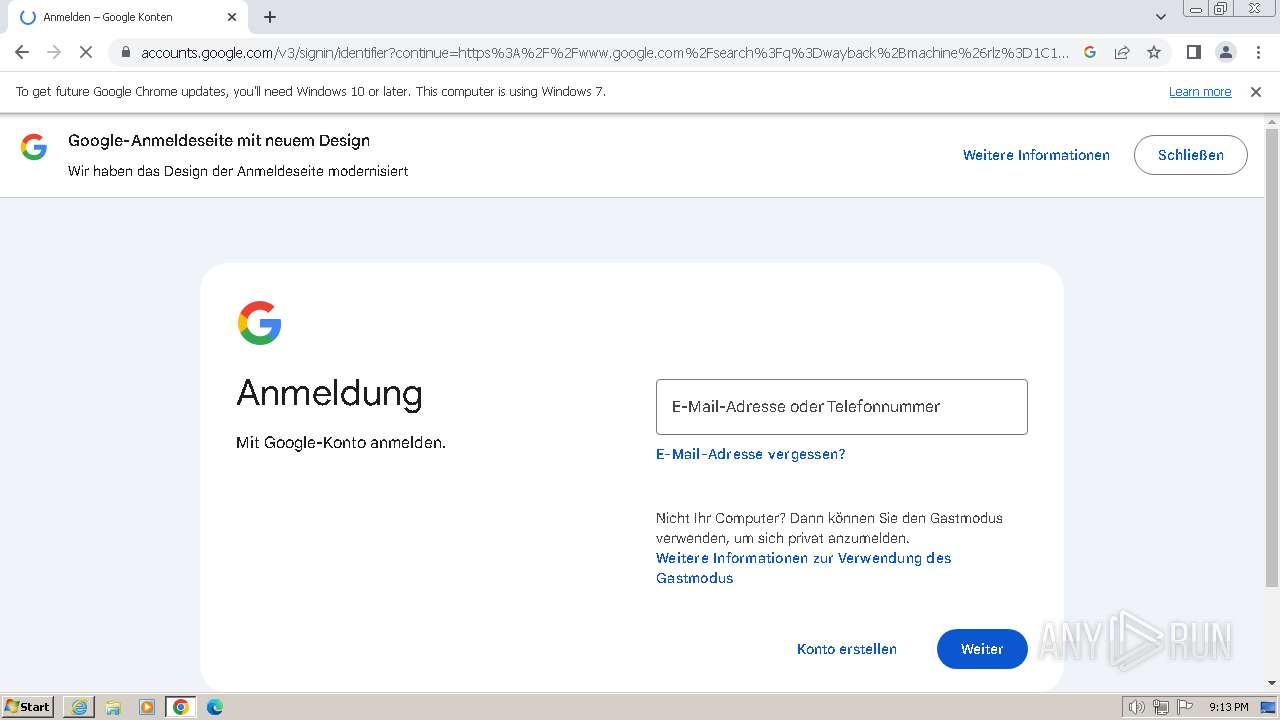Open Windows Media Player taskbar icon
The image size is (1280, 720).
click(147, 707)
